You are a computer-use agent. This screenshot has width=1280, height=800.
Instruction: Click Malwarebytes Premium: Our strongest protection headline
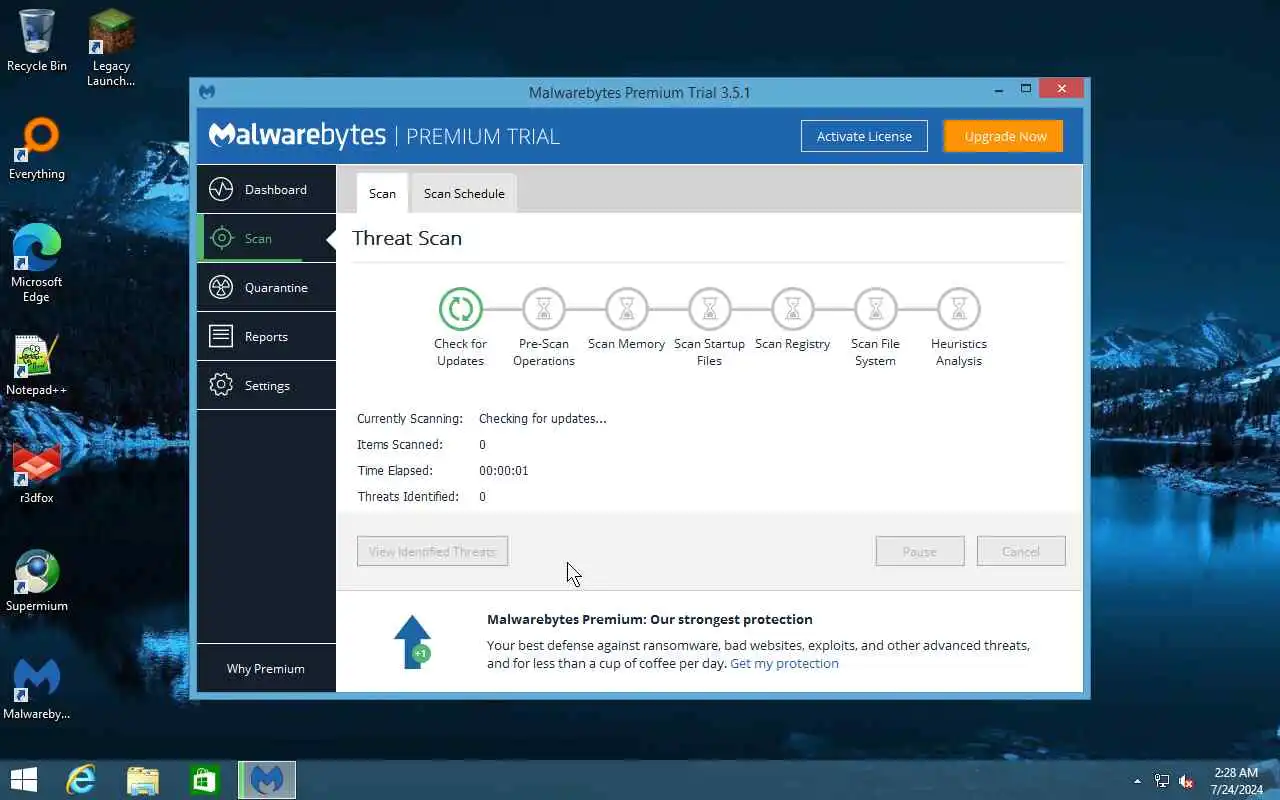click(650, 619)
